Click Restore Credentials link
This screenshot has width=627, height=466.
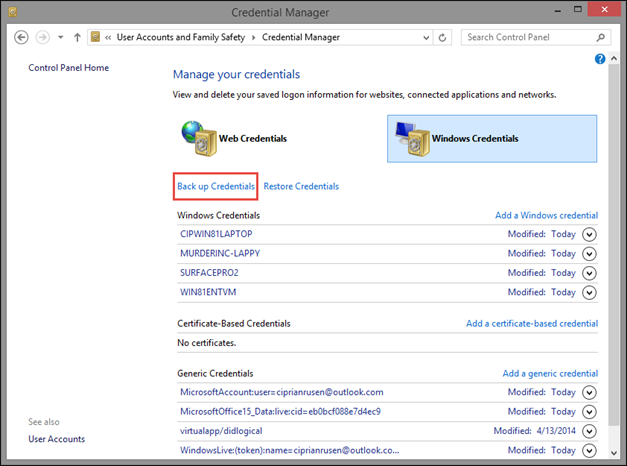(301, 186)
